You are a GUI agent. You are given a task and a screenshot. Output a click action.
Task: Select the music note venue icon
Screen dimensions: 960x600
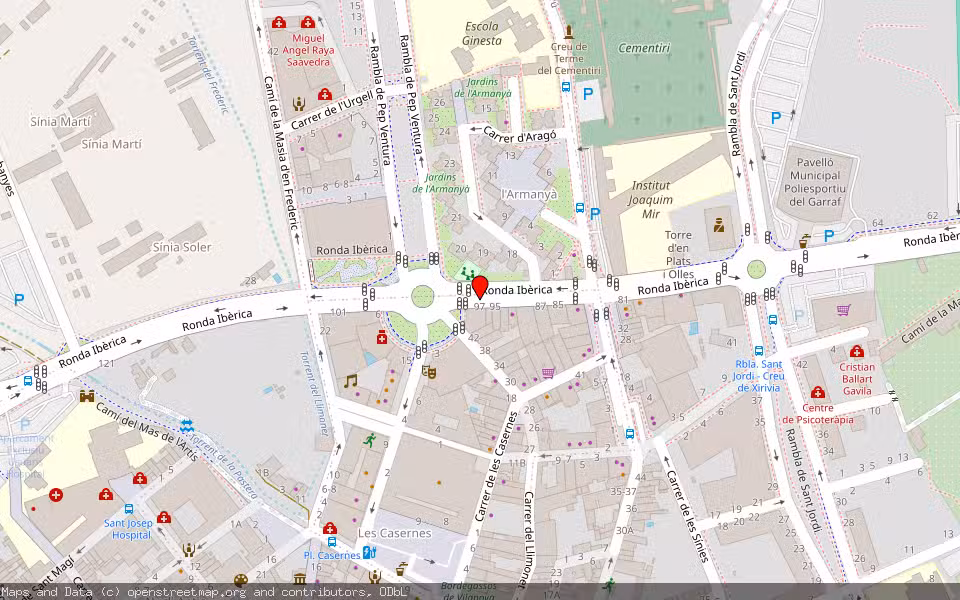(x=350, y=381)
